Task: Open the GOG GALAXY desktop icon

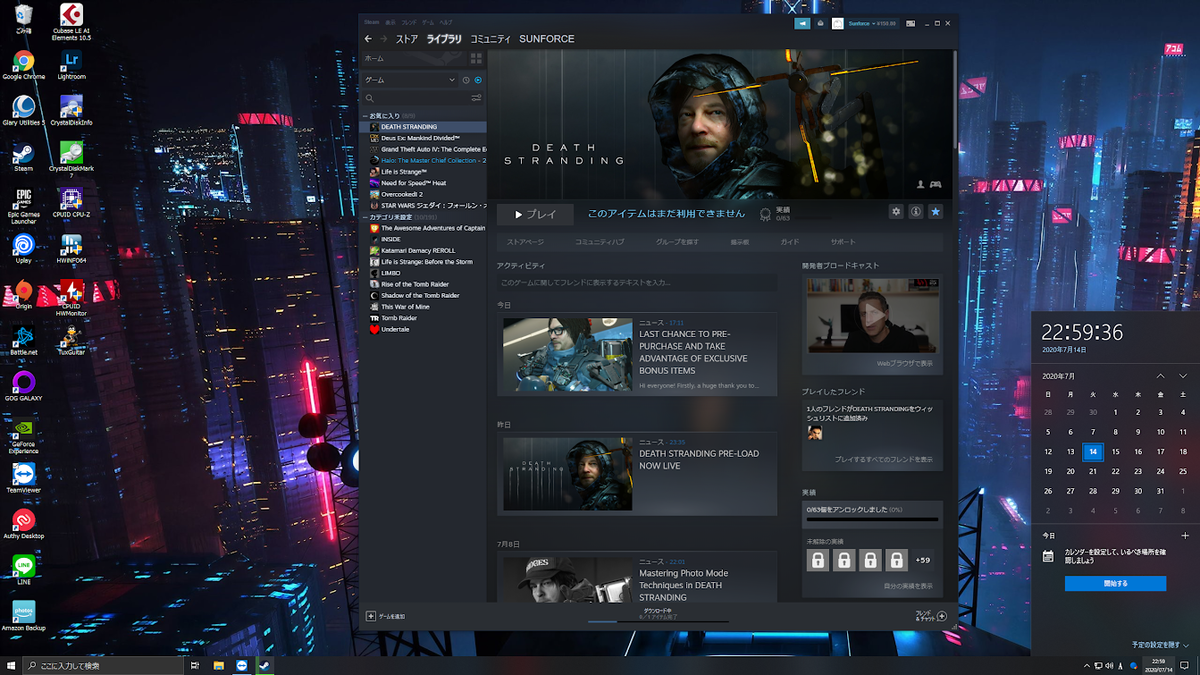Action: pos(24,387)
